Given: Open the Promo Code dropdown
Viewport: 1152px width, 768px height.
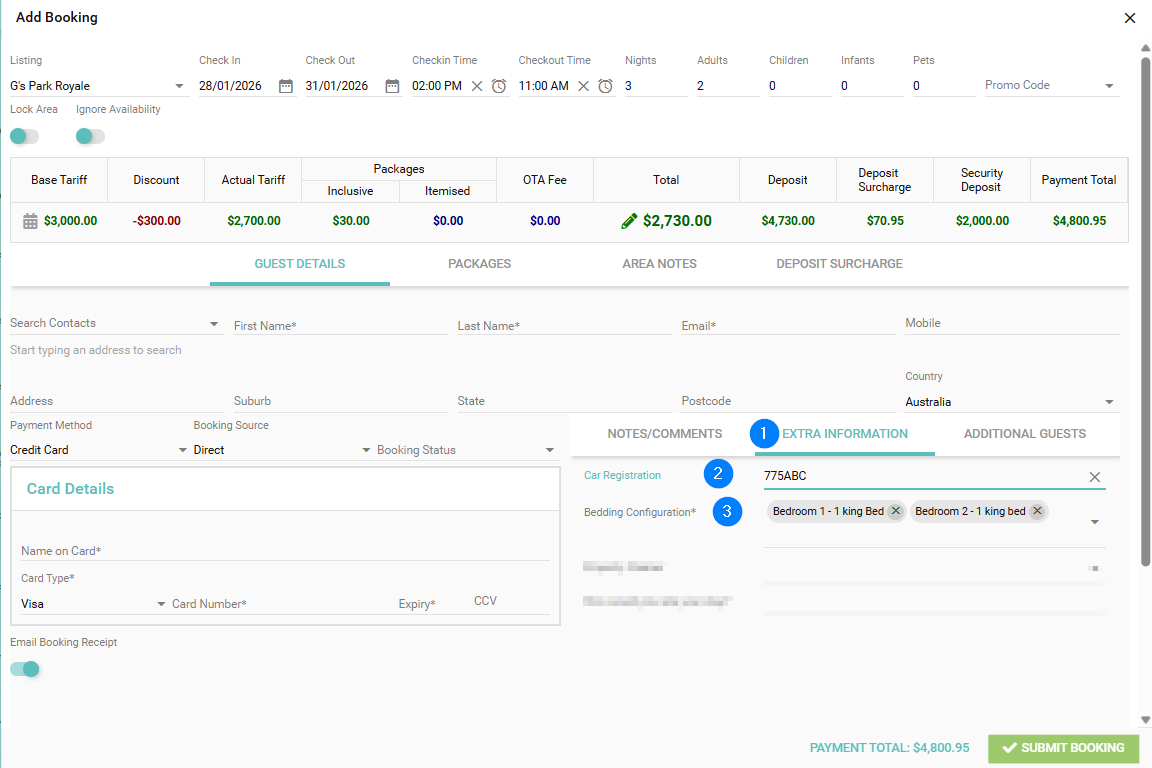Looking at the screenshot, I should [1109, 86].
